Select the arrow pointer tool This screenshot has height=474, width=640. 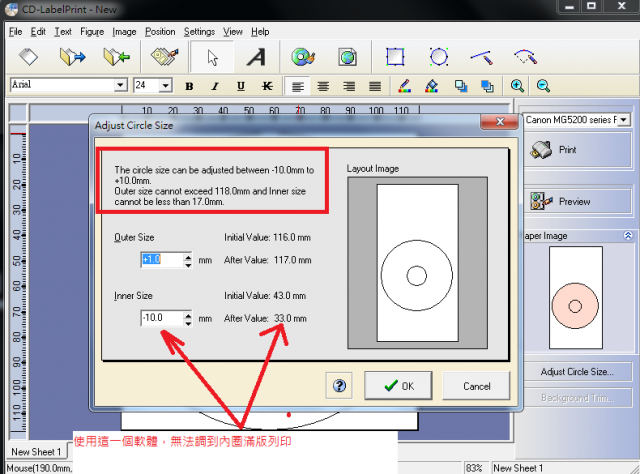[x=212, y=57]
